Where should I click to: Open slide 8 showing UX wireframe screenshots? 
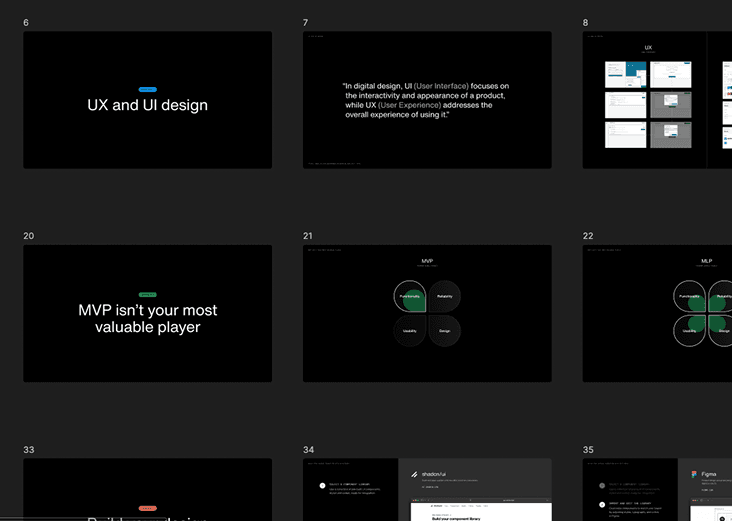click(x=657, y=100)
